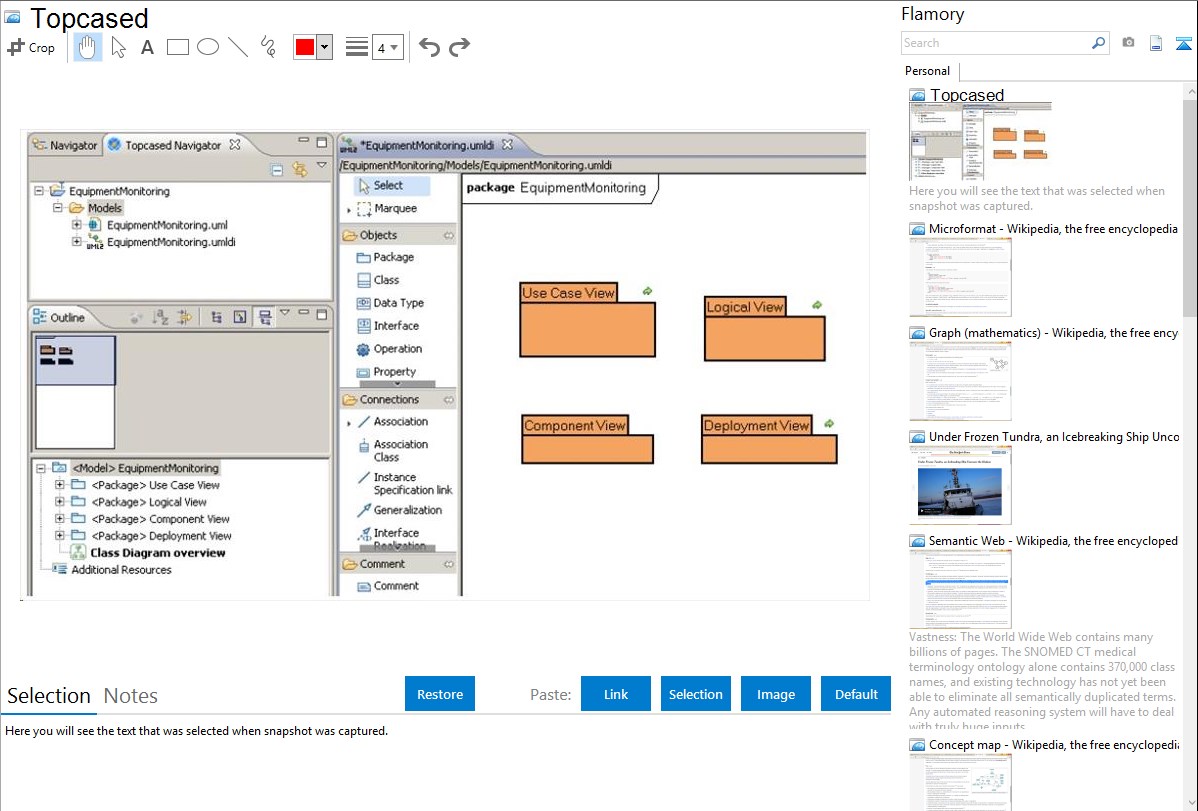Expand the EquipmentMonitoring.umldi tree node

76,242
